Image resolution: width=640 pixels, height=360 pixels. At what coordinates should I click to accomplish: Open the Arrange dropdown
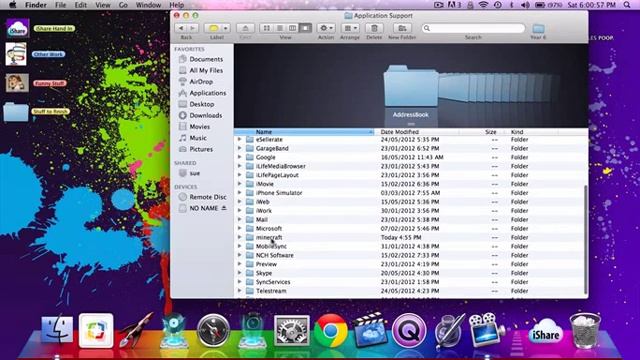point(350,28)
